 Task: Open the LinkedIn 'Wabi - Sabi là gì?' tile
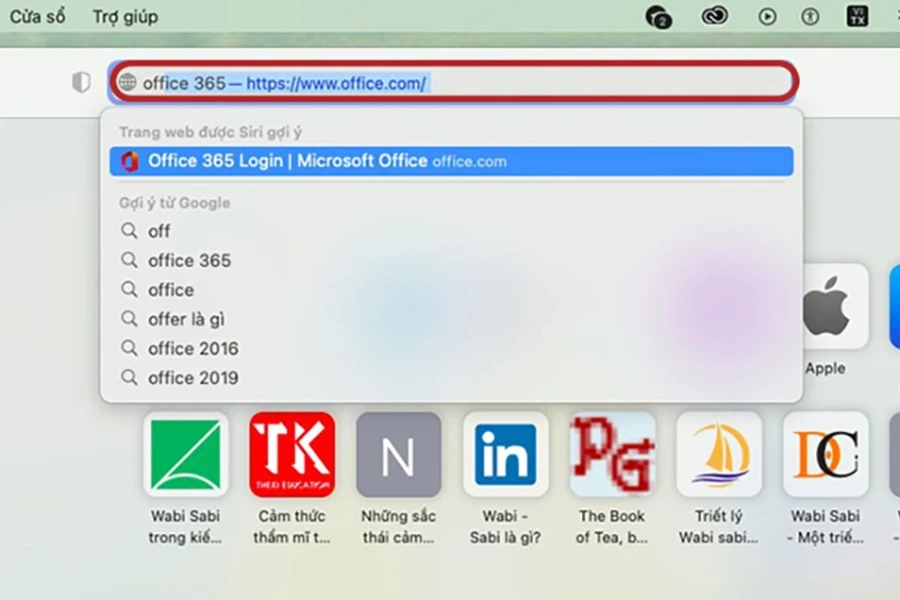(x=505, y=454)
